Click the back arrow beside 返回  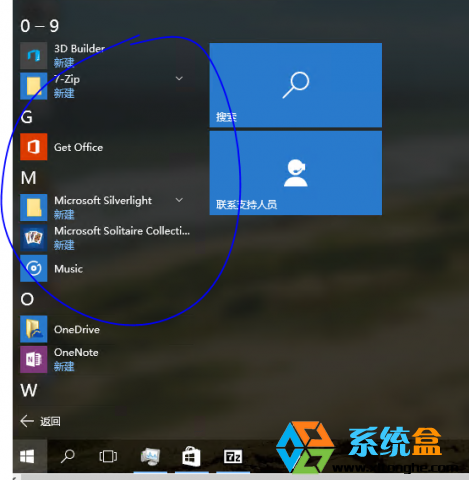click(x=27, y=421)
